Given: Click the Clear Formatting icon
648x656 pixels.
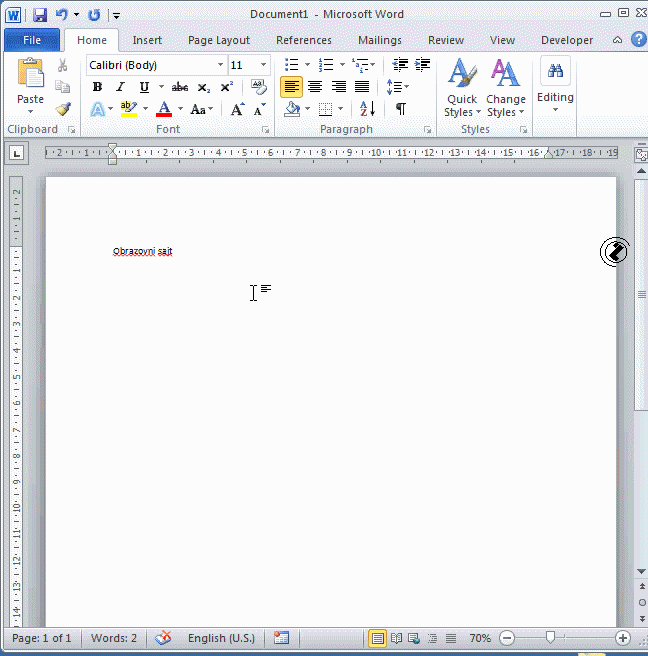Looking at the screenshot, I should [259, 87].
